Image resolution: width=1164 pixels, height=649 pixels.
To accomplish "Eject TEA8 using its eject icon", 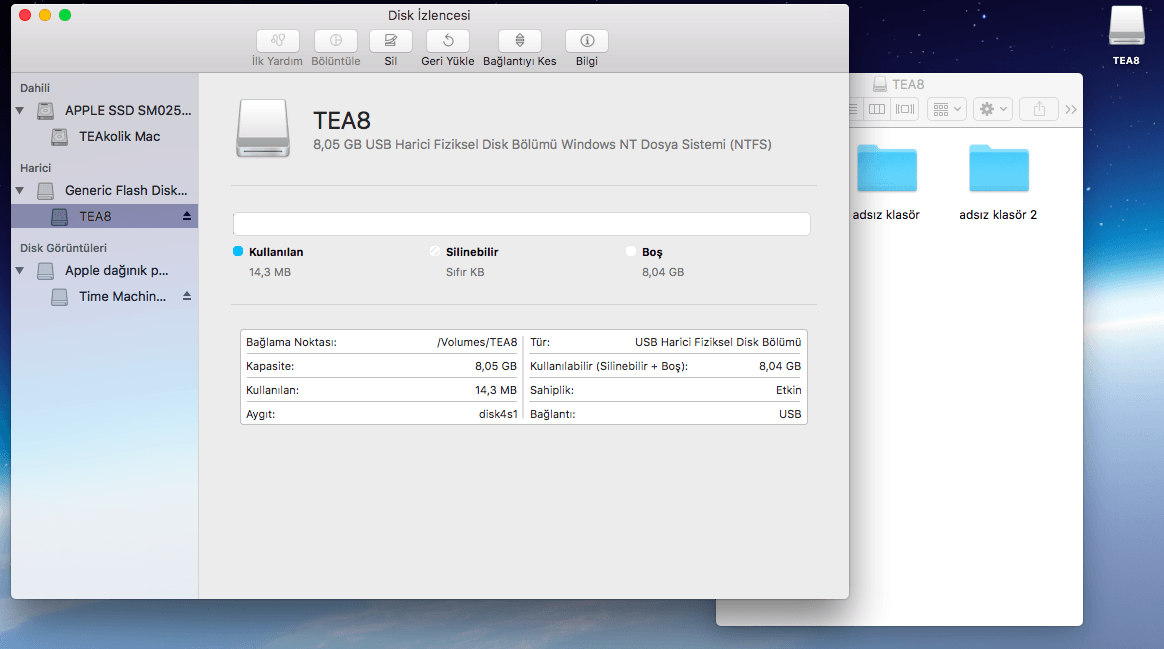I will pos(187,216).
